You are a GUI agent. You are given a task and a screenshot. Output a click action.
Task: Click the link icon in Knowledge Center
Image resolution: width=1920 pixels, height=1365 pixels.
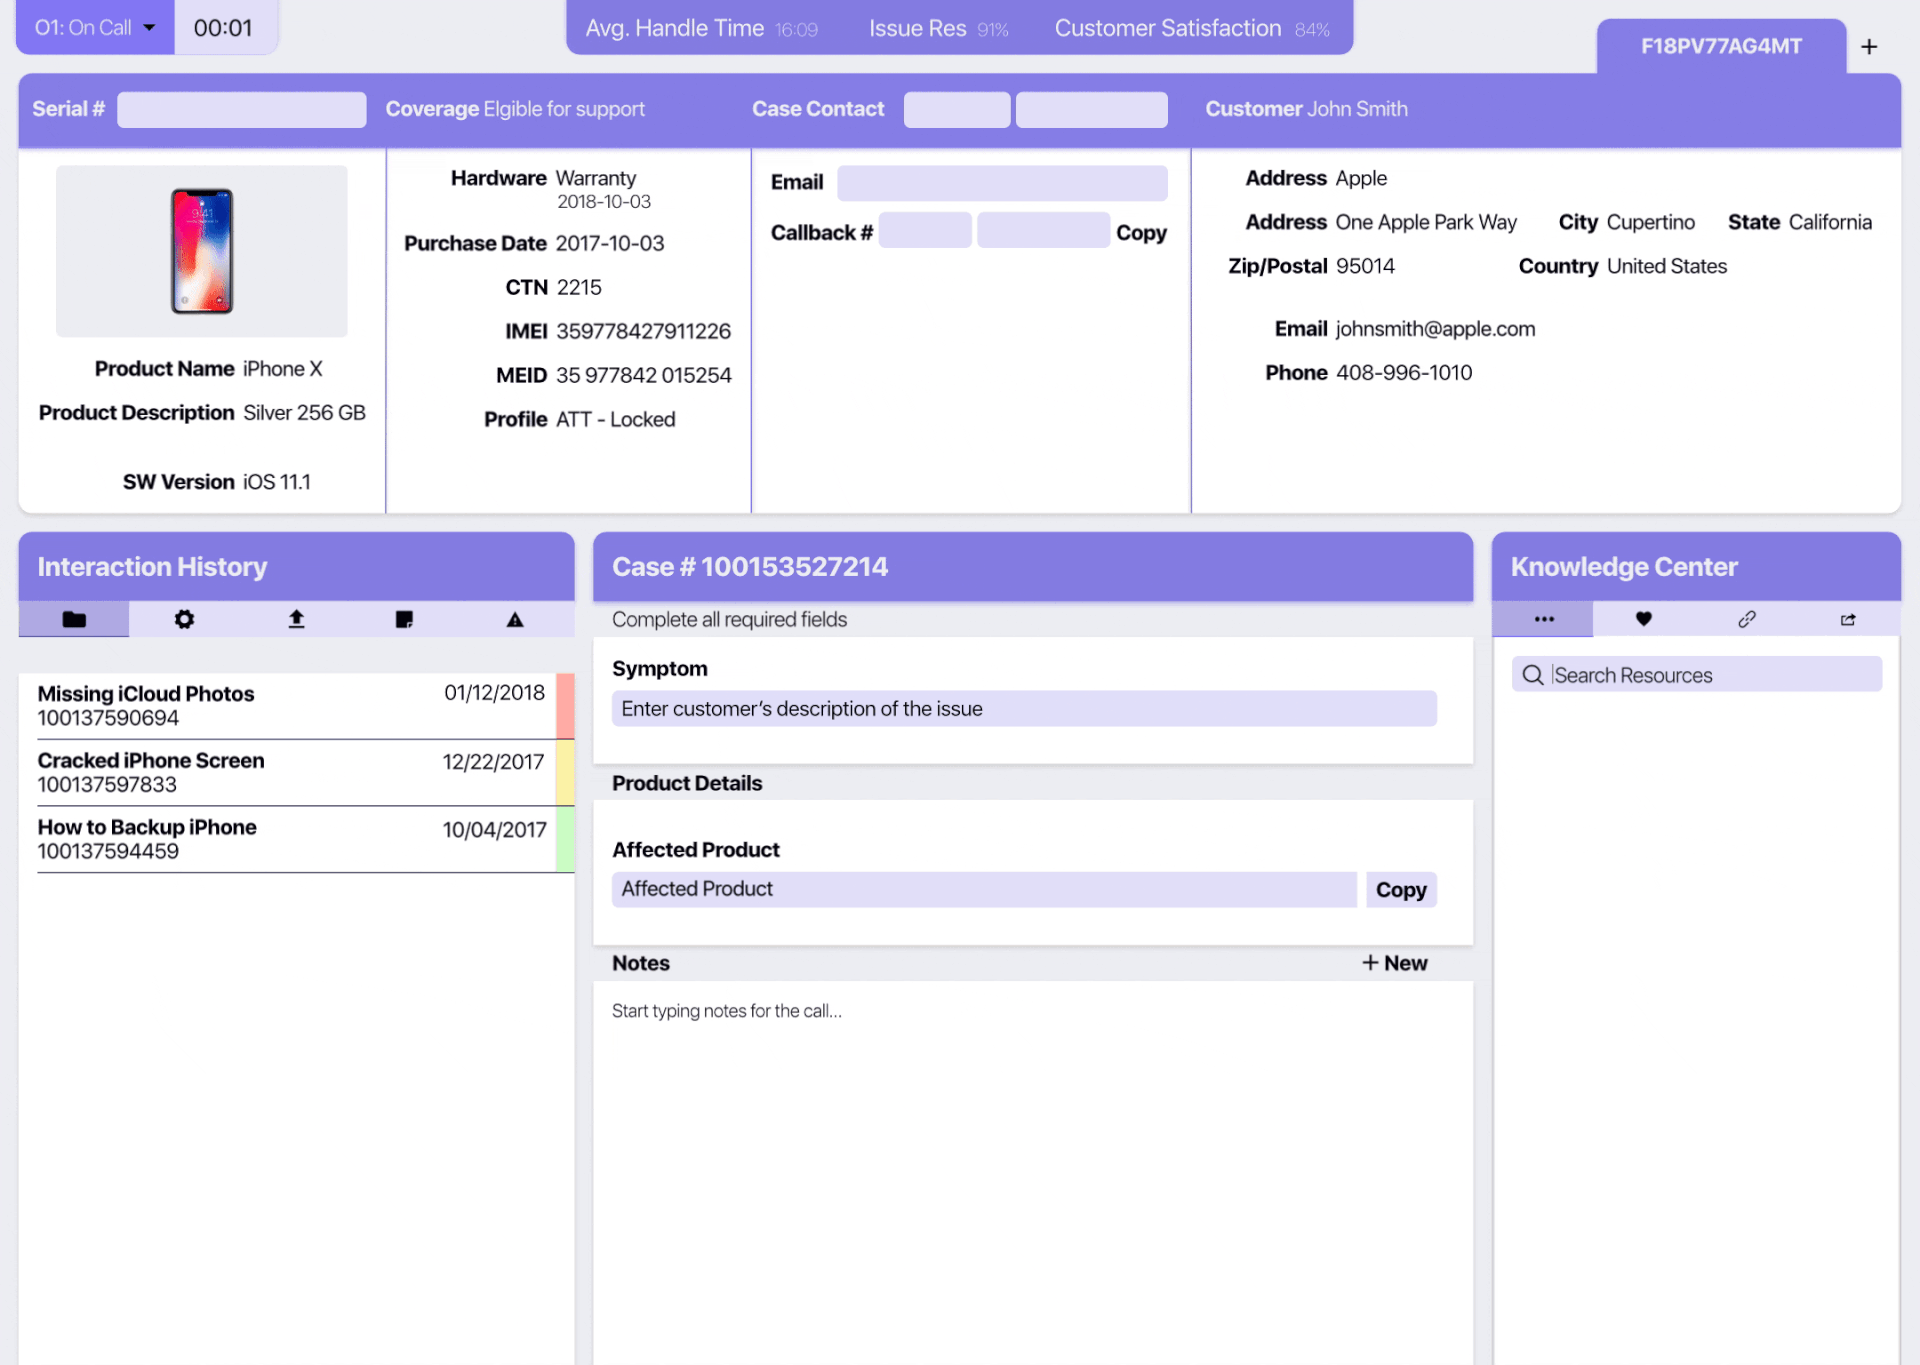point(1746,619)
